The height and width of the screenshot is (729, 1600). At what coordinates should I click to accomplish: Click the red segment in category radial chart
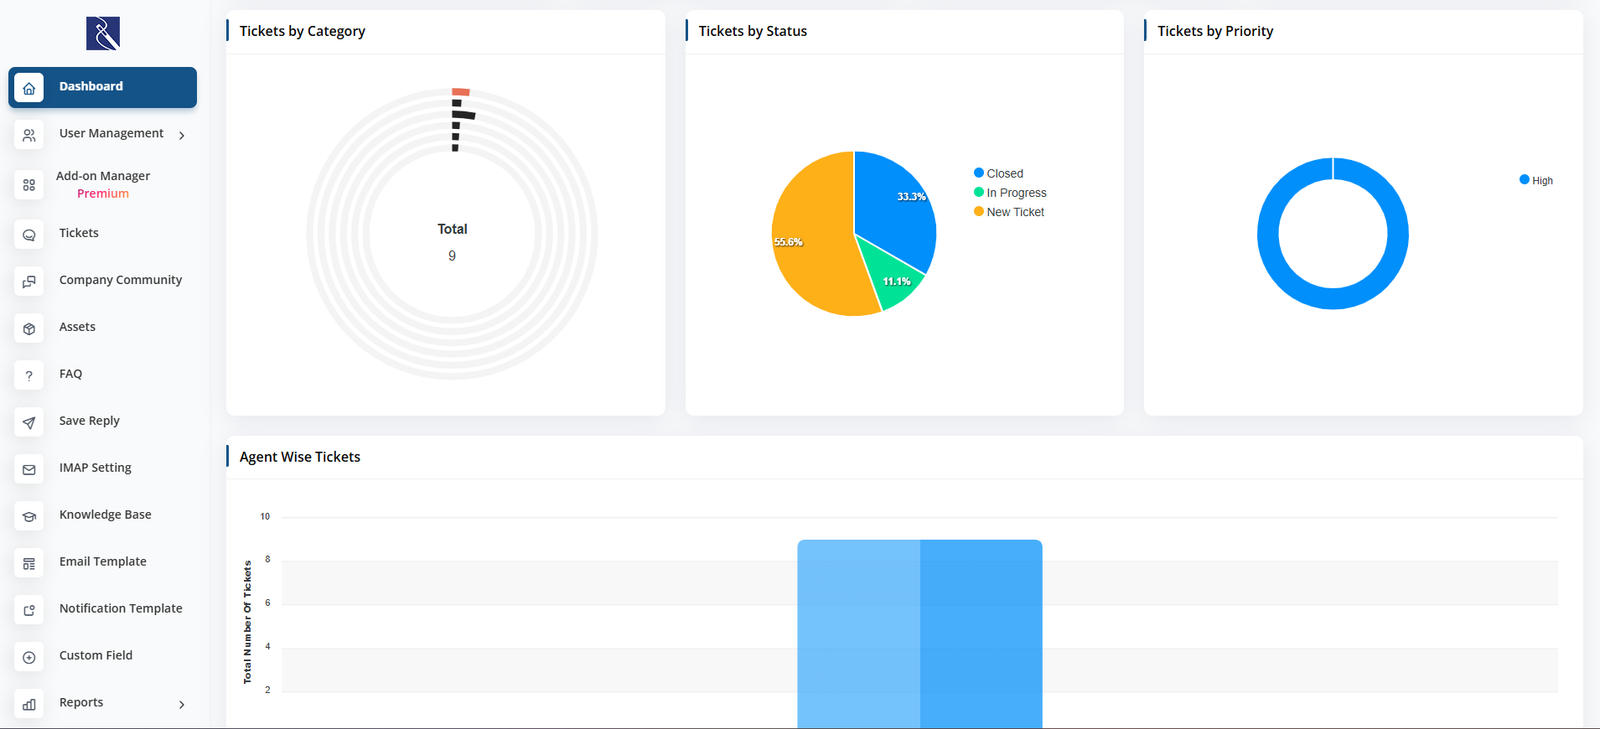pyautogui.click(x=461, y=92)
